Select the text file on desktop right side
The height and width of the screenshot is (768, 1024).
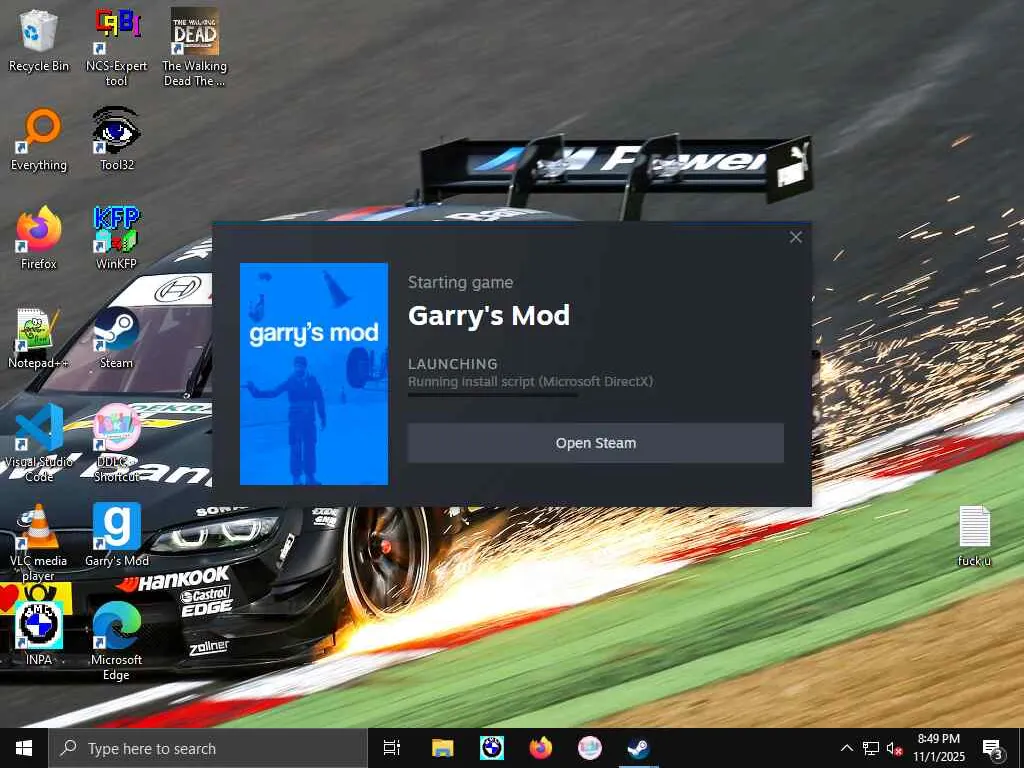click(x=974, y=536)
